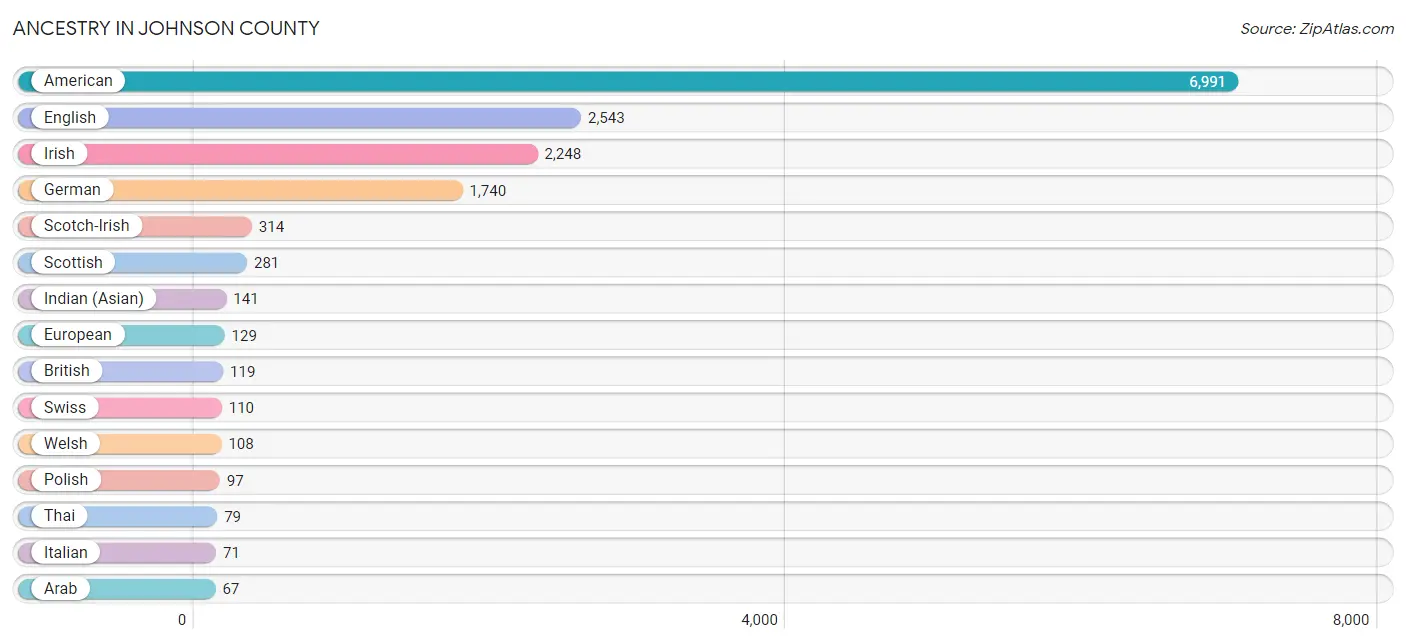Click the 8,000 axis label
Image resolution: width=1406 pixels, height=644 pixels.
coord(1350,620)
